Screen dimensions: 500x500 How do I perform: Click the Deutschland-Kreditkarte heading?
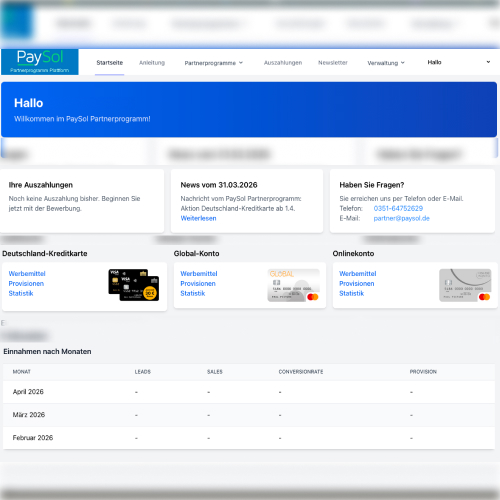point(45,254)
